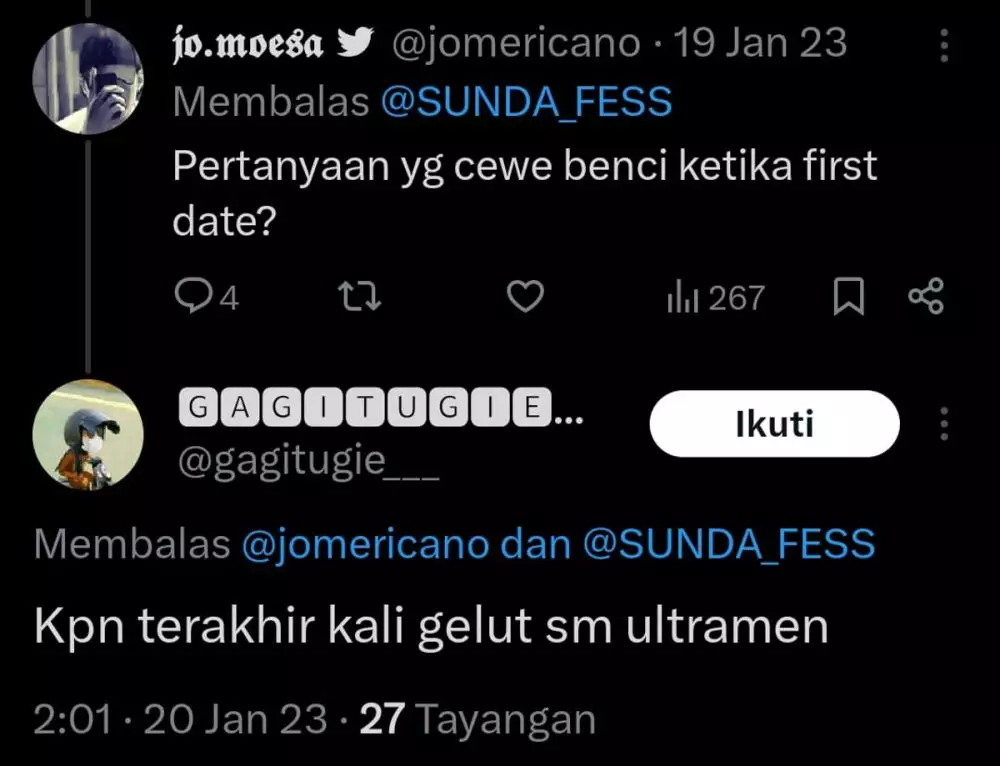Select the retweet icon below the tweet
The image size is (1000, 766).
pos(358,296)
